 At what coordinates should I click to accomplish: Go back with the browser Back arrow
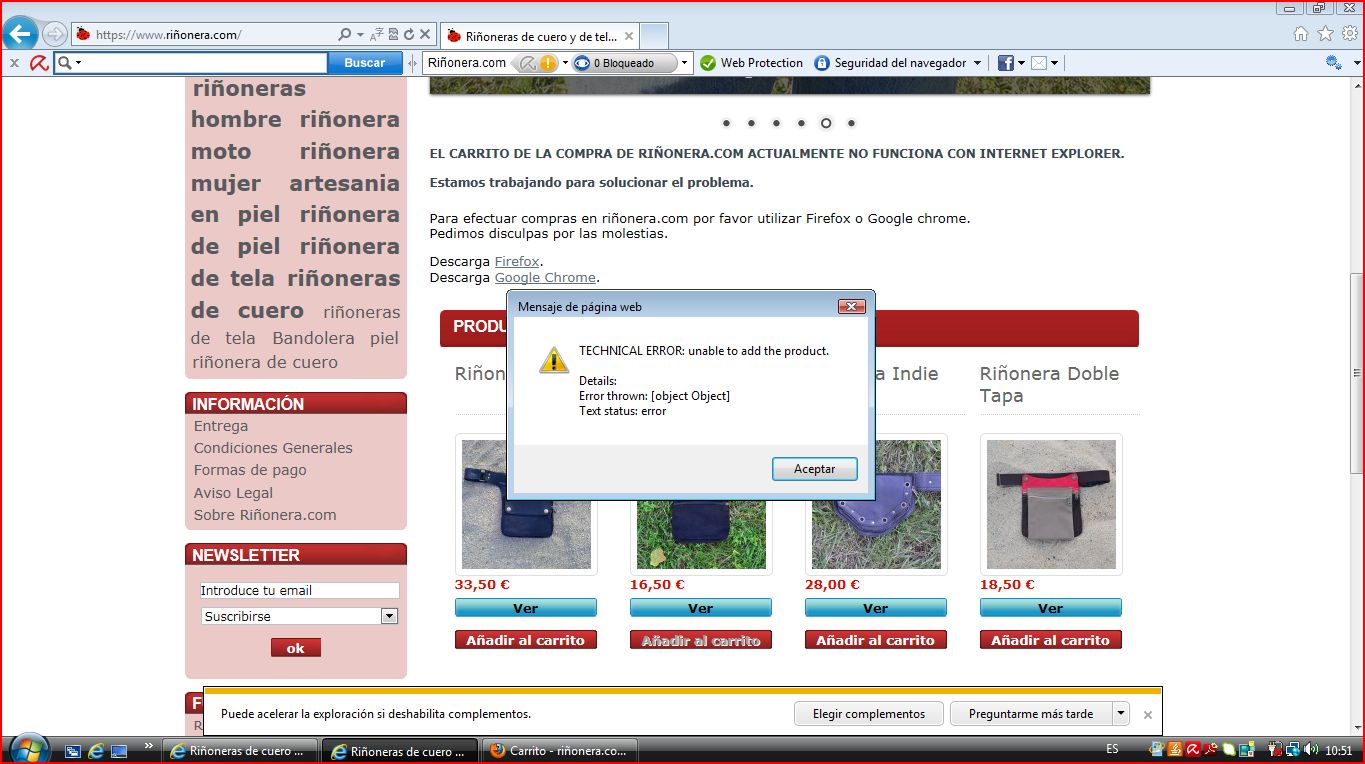(21, 34)
